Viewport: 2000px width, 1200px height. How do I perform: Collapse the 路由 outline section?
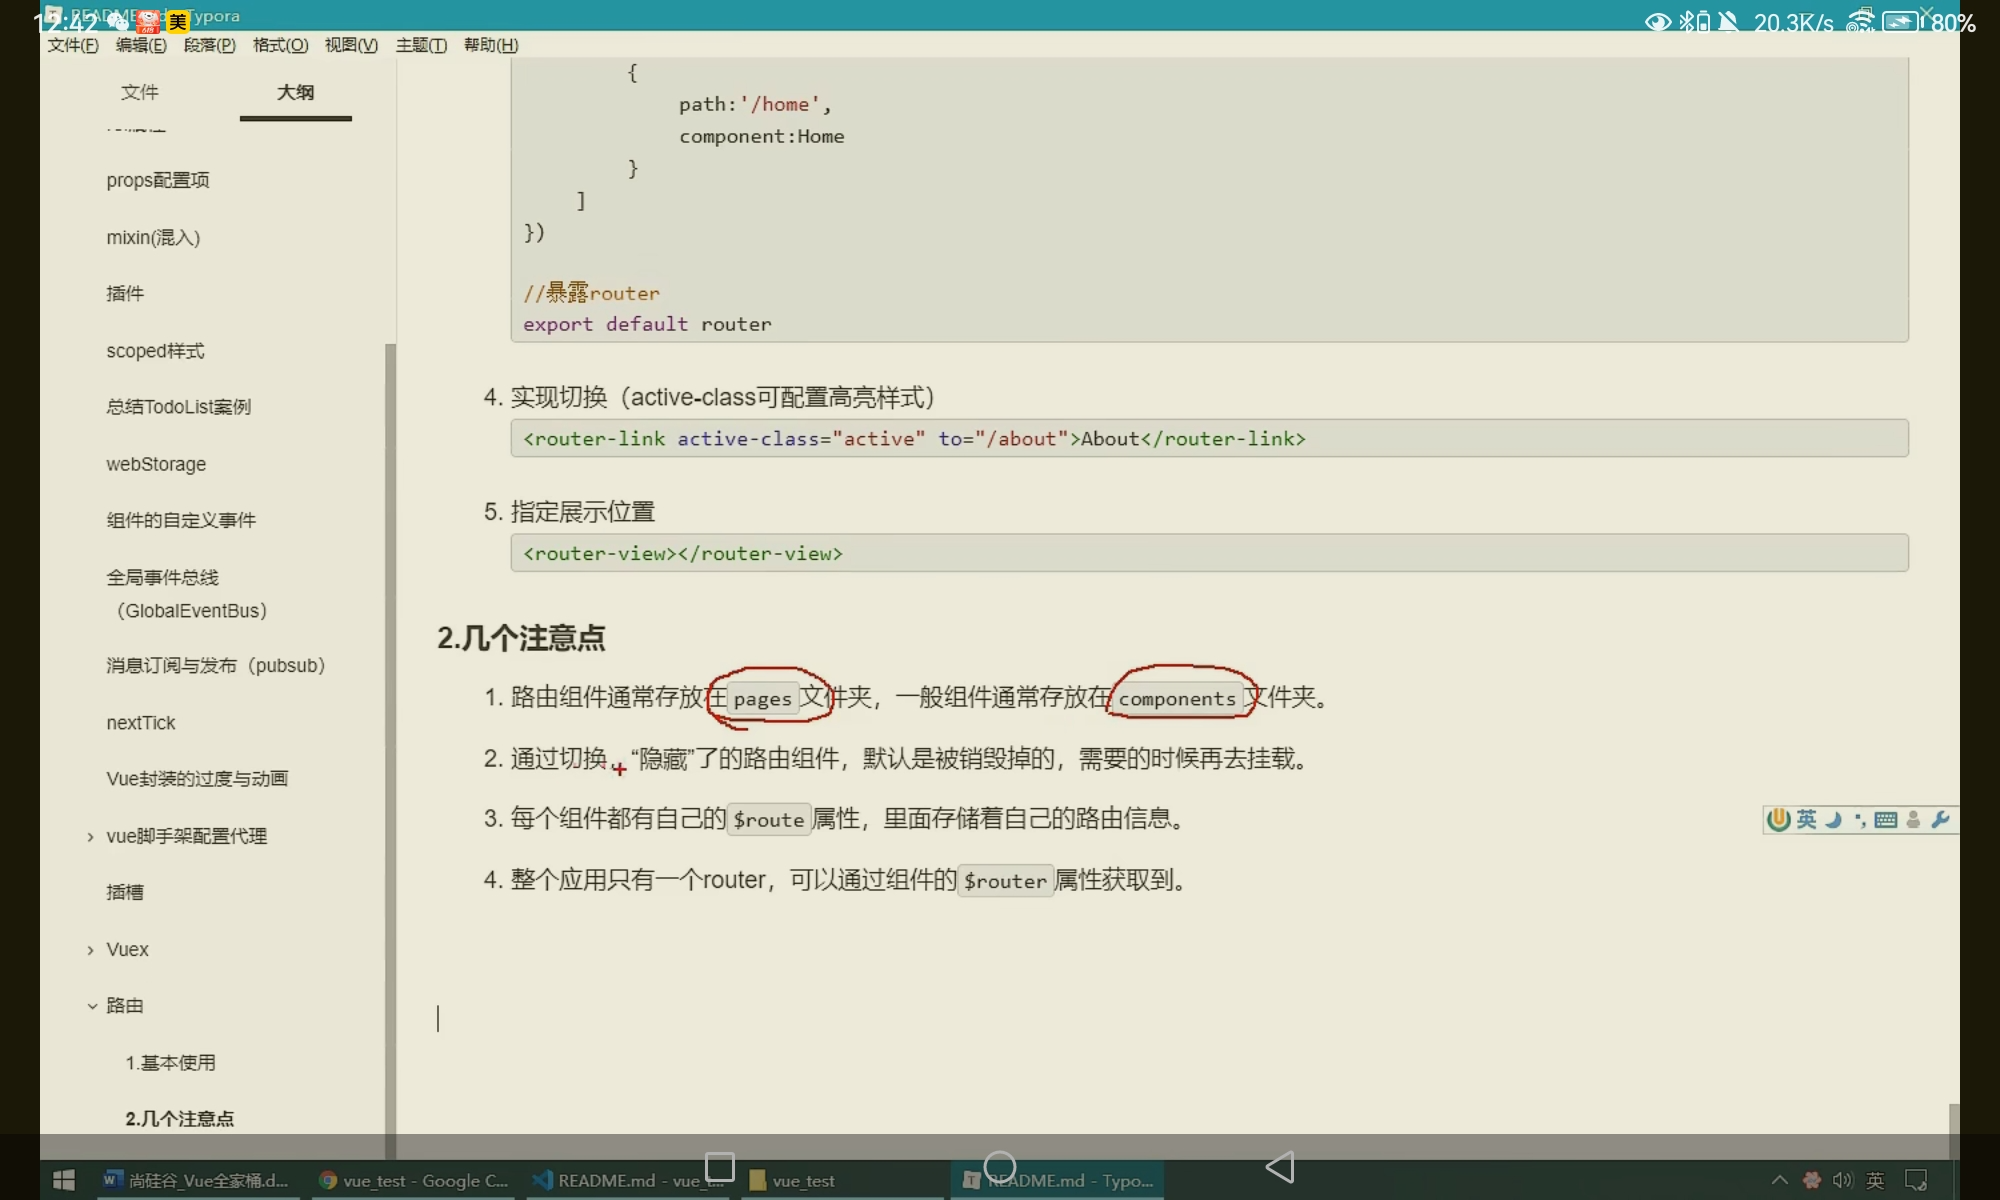click(91, 1006)
